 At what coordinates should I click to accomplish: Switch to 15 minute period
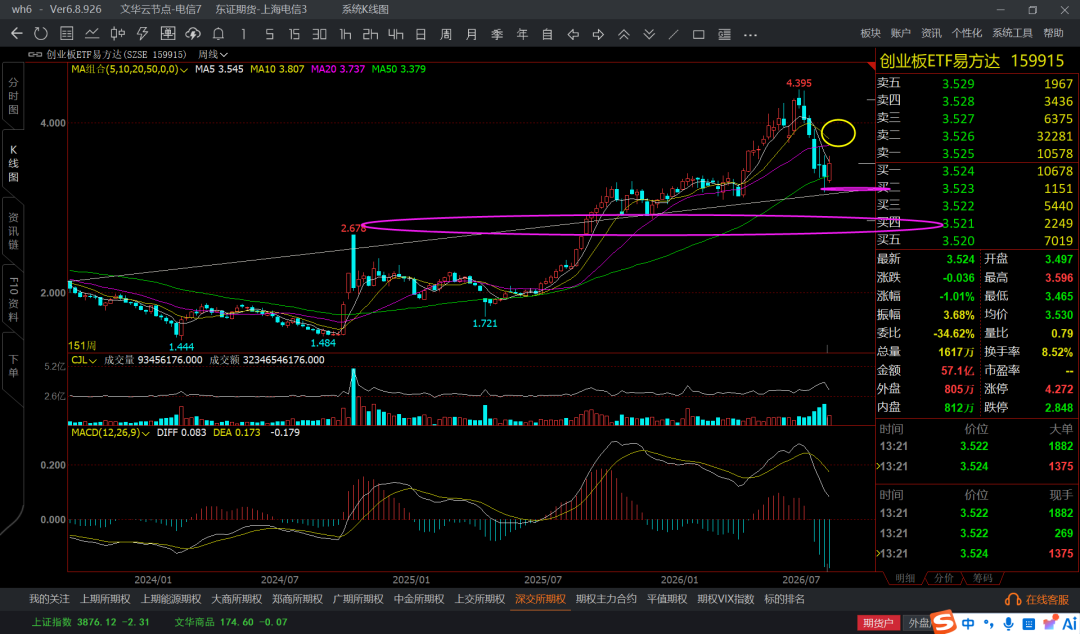click(x=294, y=34)
